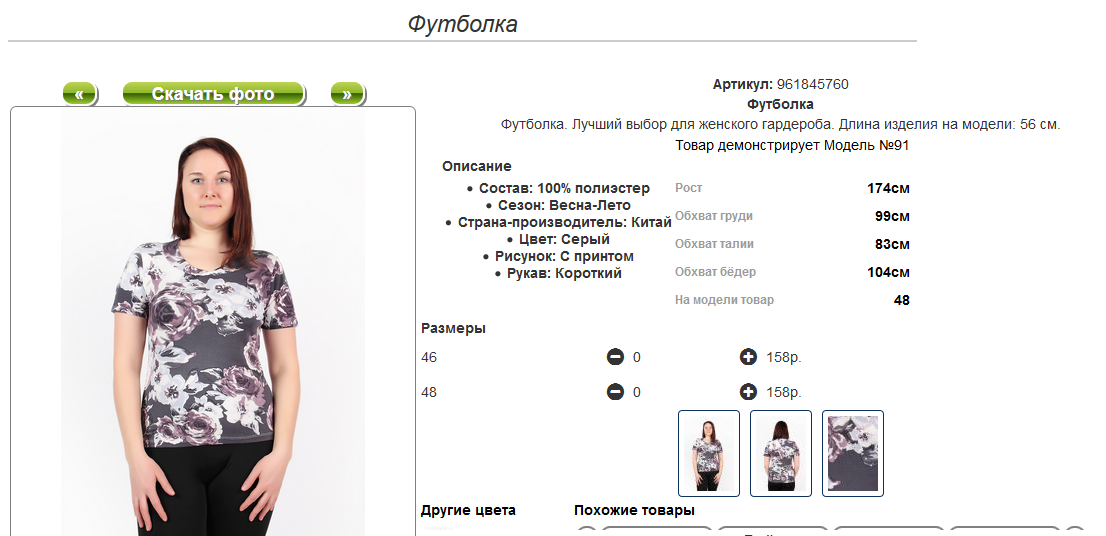1106x536 pixels.
Task: Click the Похожие товары section heading
Action: click(634, 510)
